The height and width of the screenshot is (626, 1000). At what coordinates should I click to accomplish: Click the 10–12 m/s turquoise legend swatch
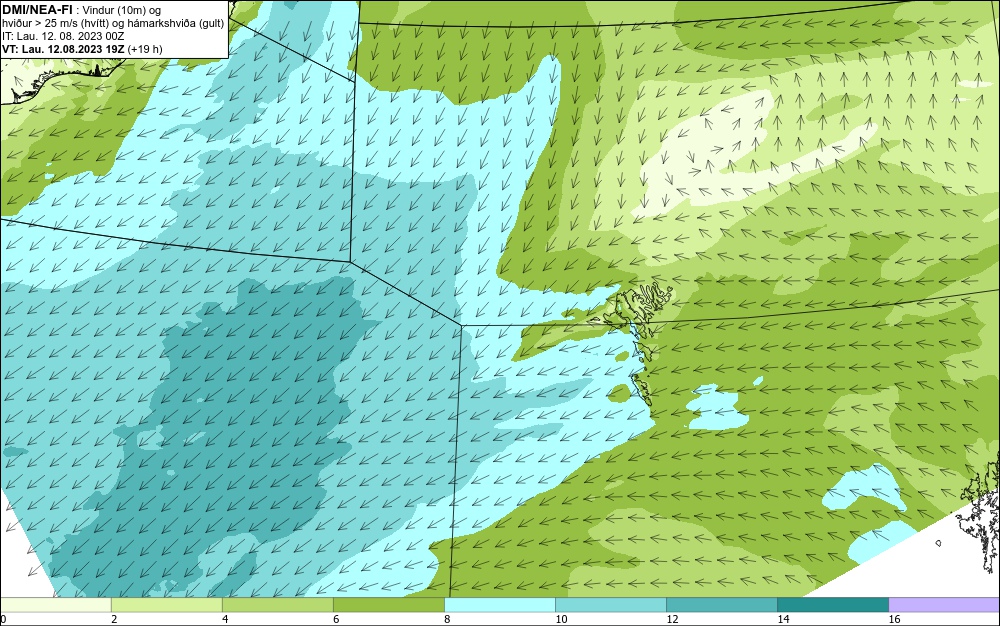pyautogui.click(x=610, y=604)
